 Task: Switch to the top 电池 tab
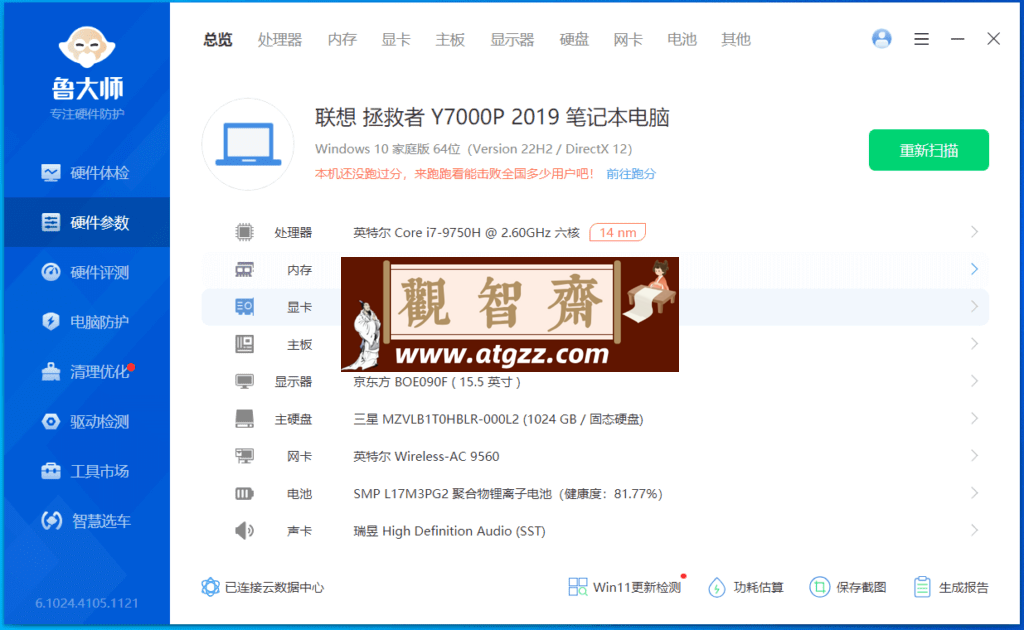tap(682, 40)
